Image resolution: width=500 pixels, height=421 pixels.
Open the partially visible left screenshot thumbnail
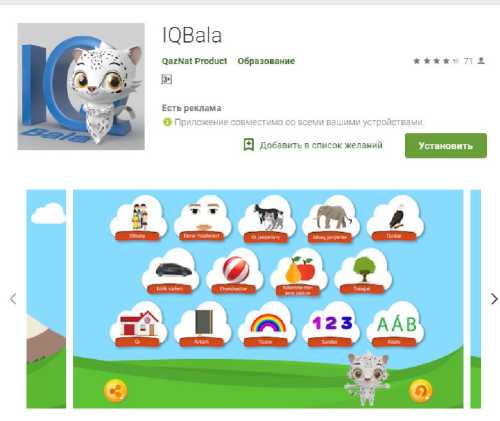click(46, 299)
